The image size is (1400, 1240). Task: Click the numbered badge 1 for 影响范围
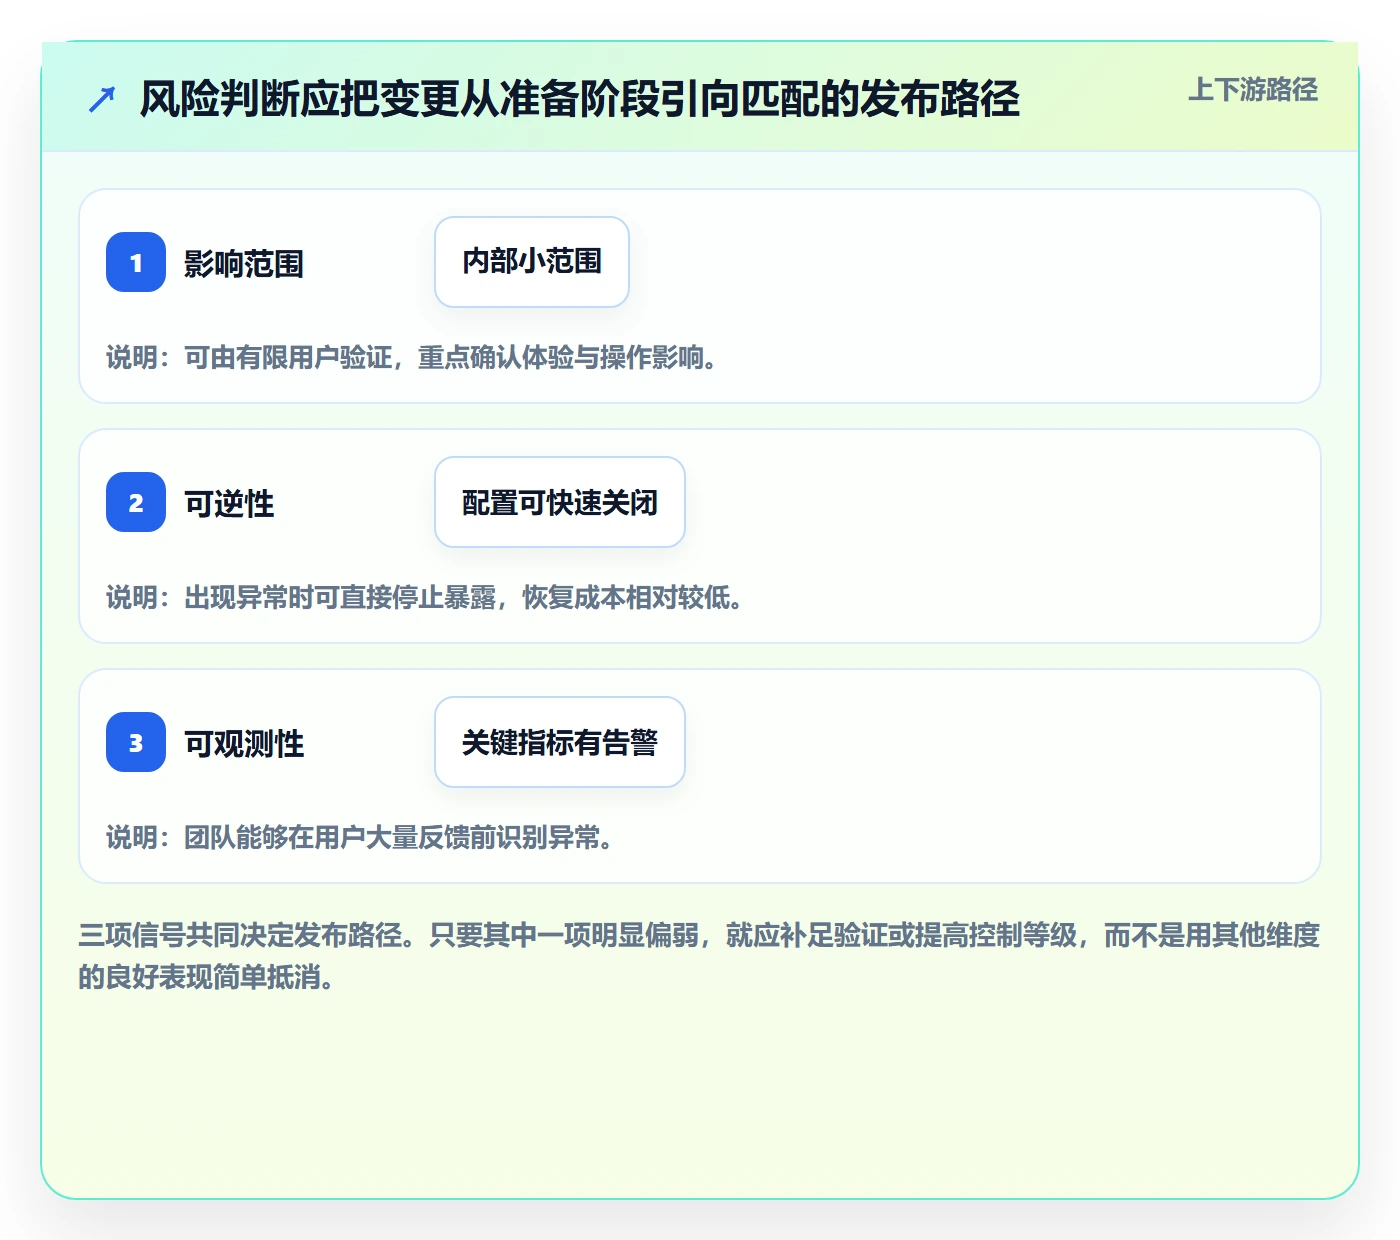click(x=136, y=262)
